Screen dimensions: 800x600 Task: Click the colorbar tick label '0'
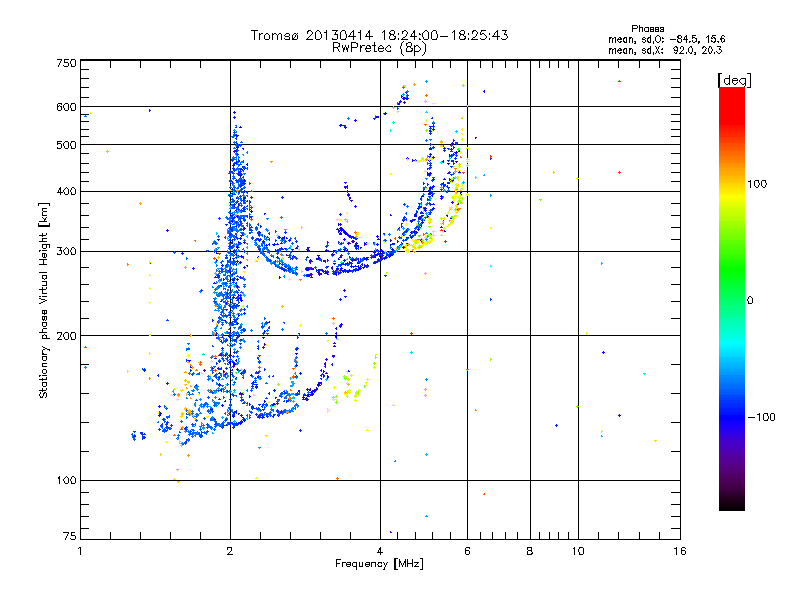point(750,301)
